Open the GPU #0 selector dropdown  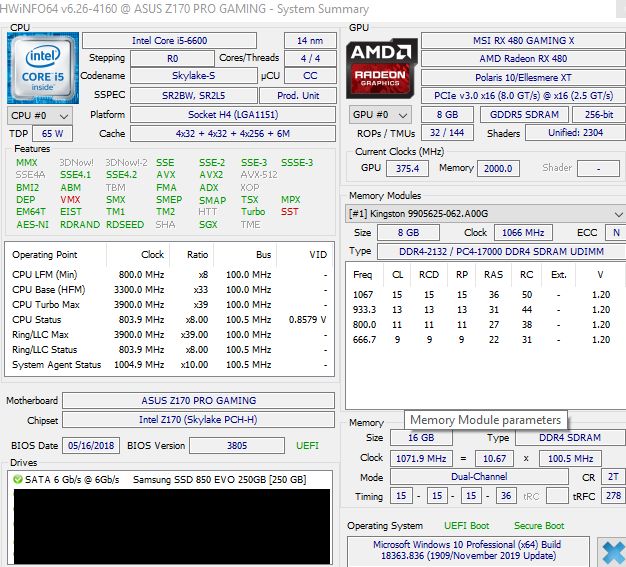pos(380,115)
